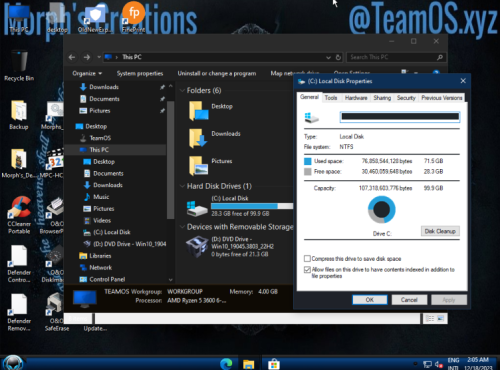Image resolution: width=500 pixels, height=370 pixels.
Task: Click the Back arrow in Explorer
Action: click(x=72, y=57)
